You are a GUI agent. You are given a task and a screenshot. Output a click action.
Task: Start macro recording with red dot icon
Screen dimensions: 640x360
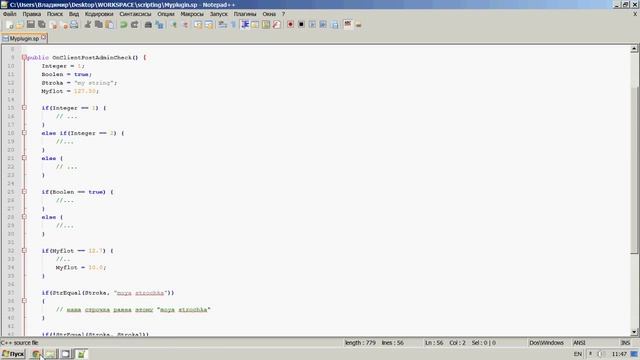pos(290,24)
